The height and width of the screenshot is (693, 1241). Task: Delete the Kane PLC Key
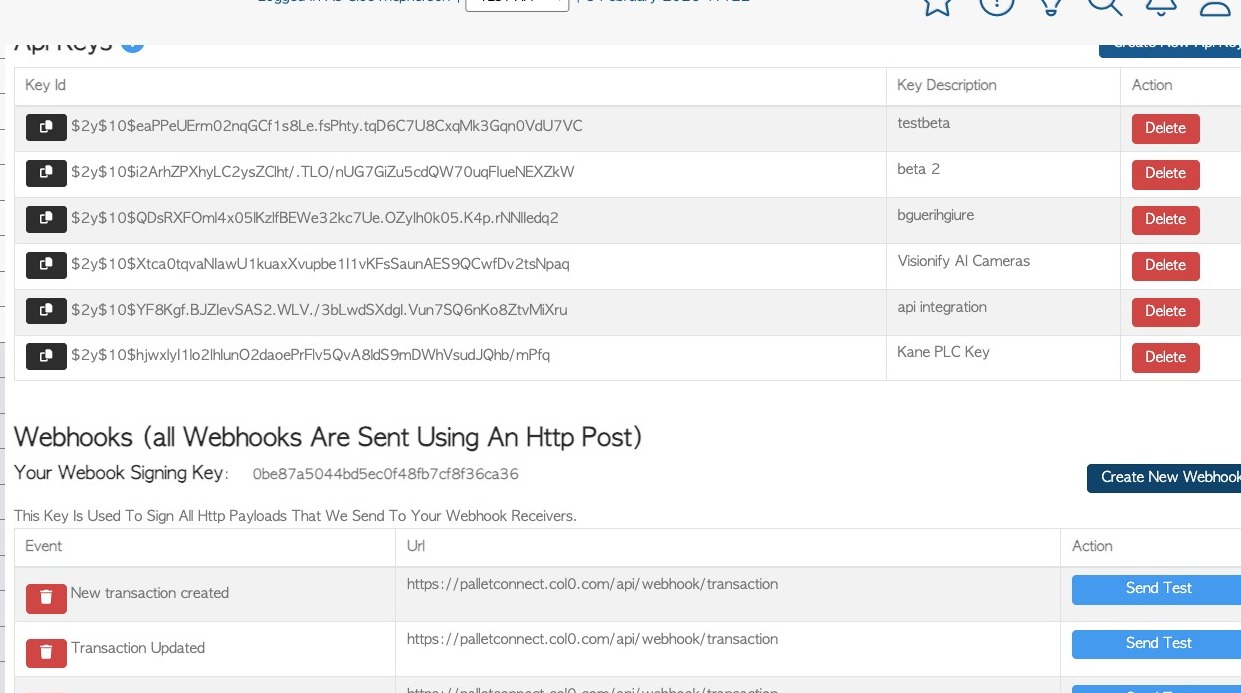coord(1165,357)
